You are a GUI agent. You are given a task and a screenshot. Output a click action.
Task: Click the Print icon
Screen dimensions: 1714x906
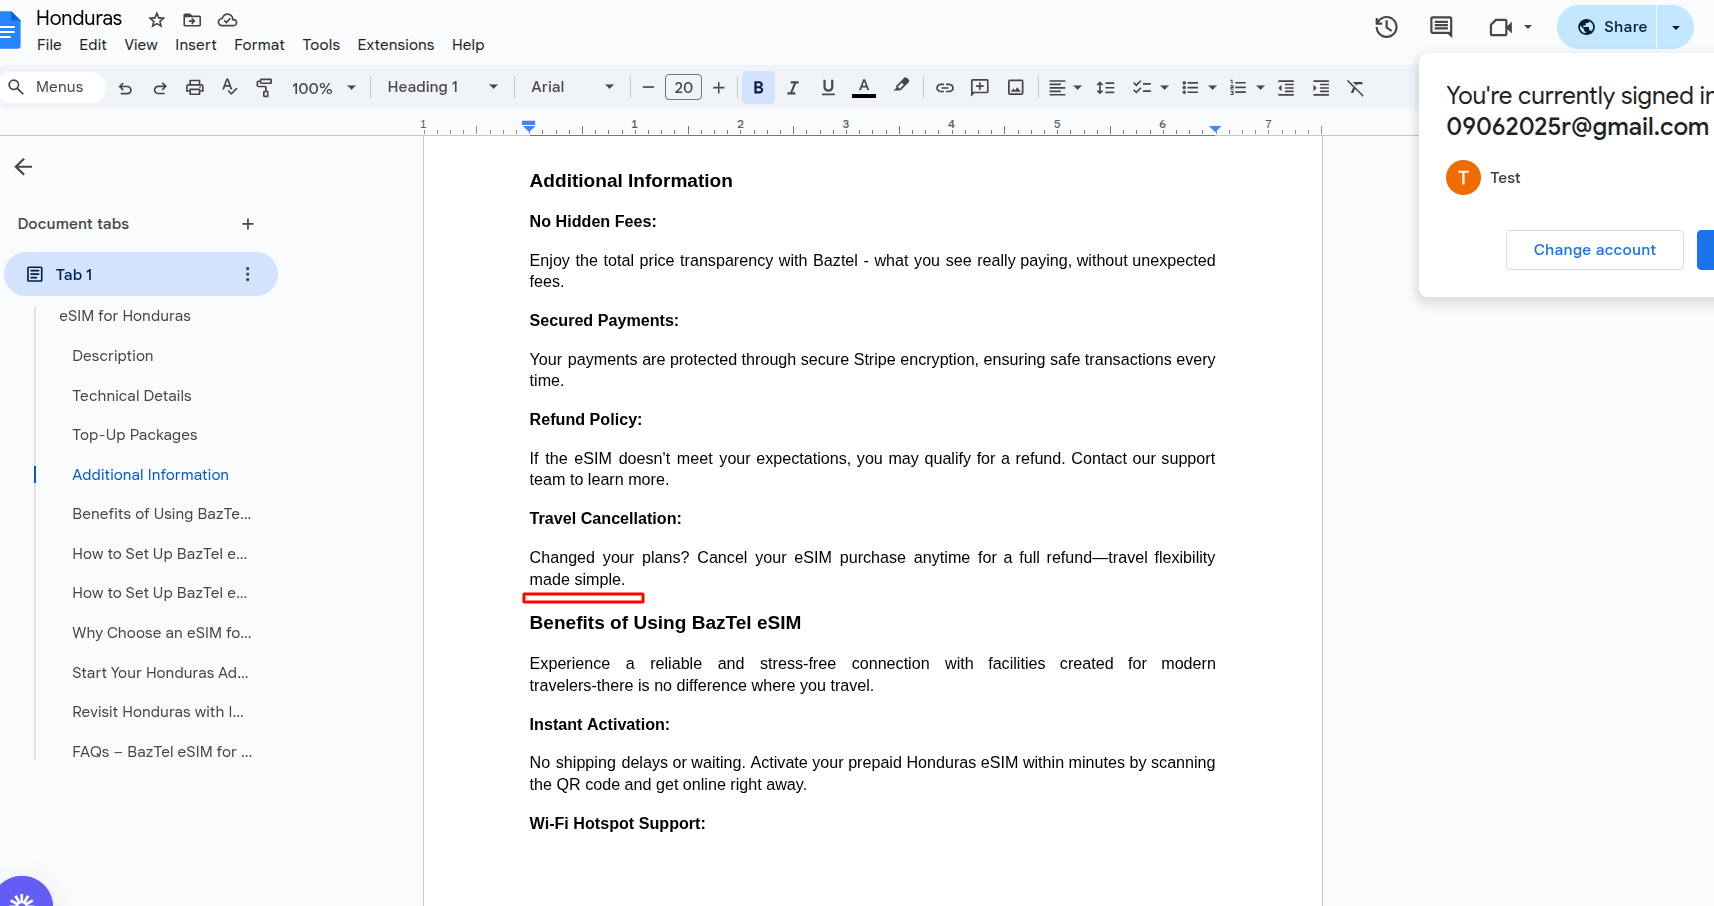(195, 88)
